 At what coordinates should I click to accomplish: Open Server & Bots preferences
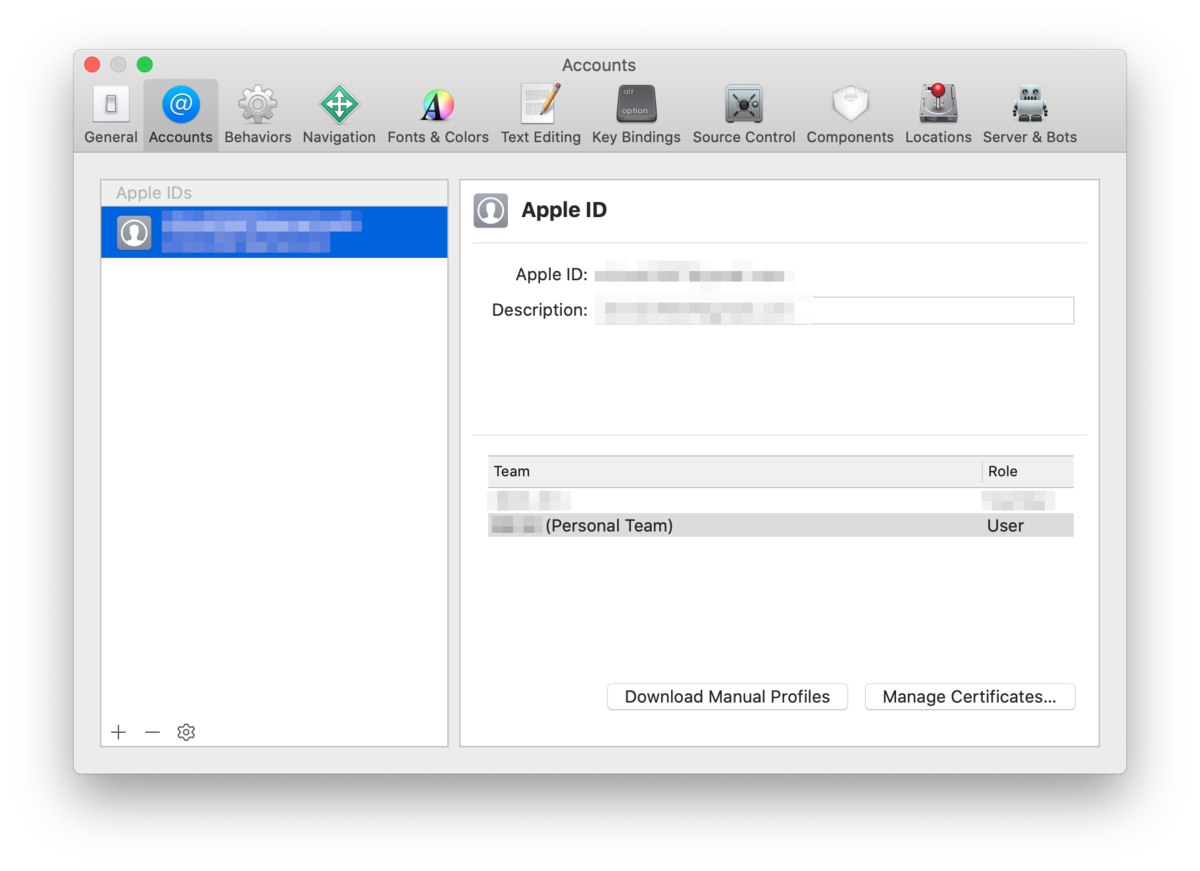[1030, 115]
